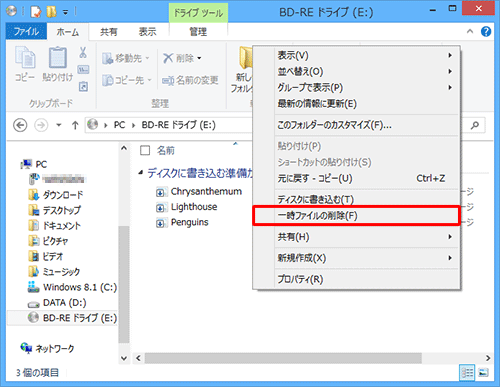This screenshot has height=387, width=500.
Task: Click the new folder icon in title bar
Action: (x=51, y=12)
